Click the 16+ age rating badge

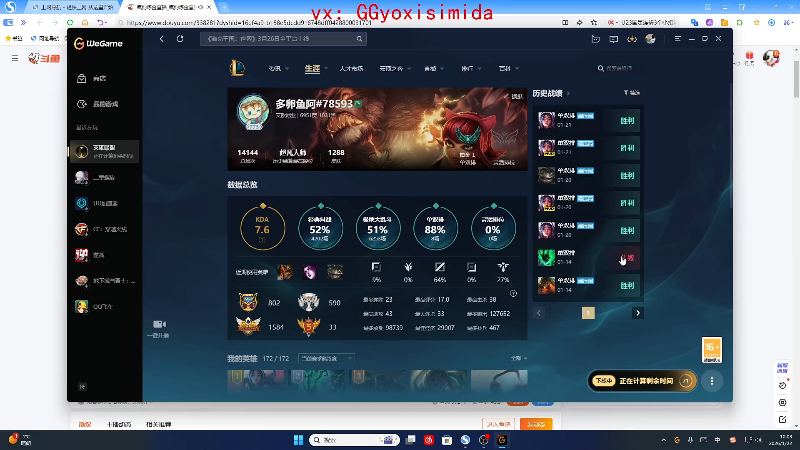pyautogui.click(x=712, y=350)
